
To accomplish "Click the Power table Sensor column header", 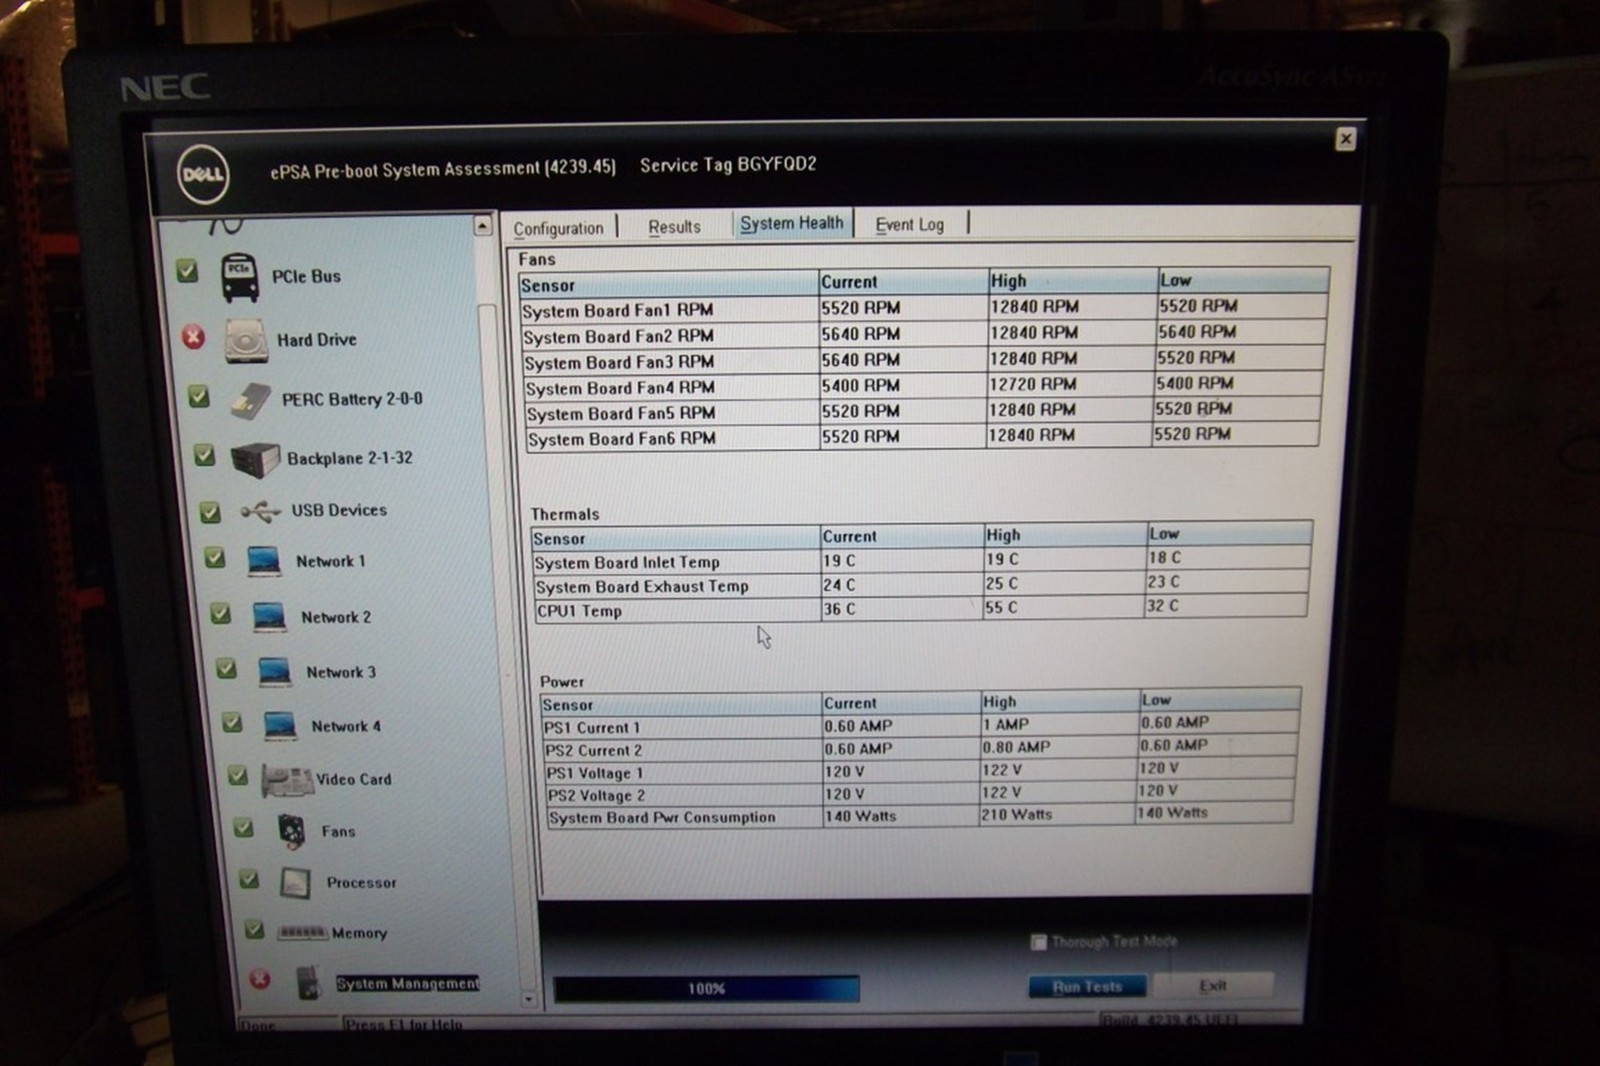I will pyautogui.click(x=681, y=705).
